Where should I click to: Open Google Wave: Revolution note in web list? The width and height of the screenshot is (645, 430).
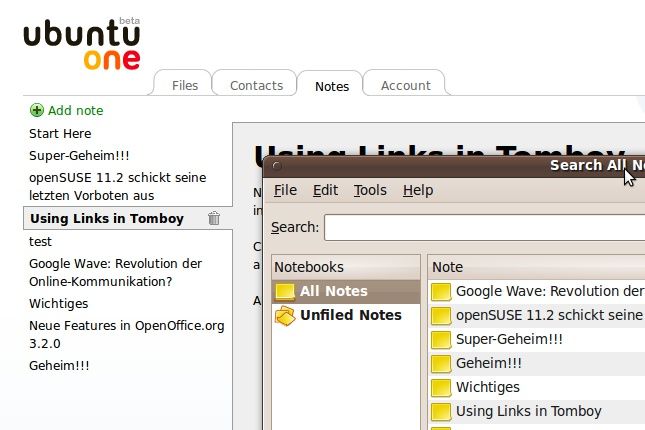click(x=115, y=272)
